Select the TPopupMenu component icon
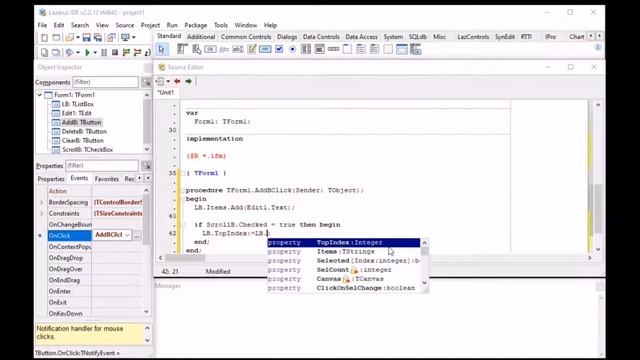The height and width of the screenshot is (360, 640). coord(196,49)
